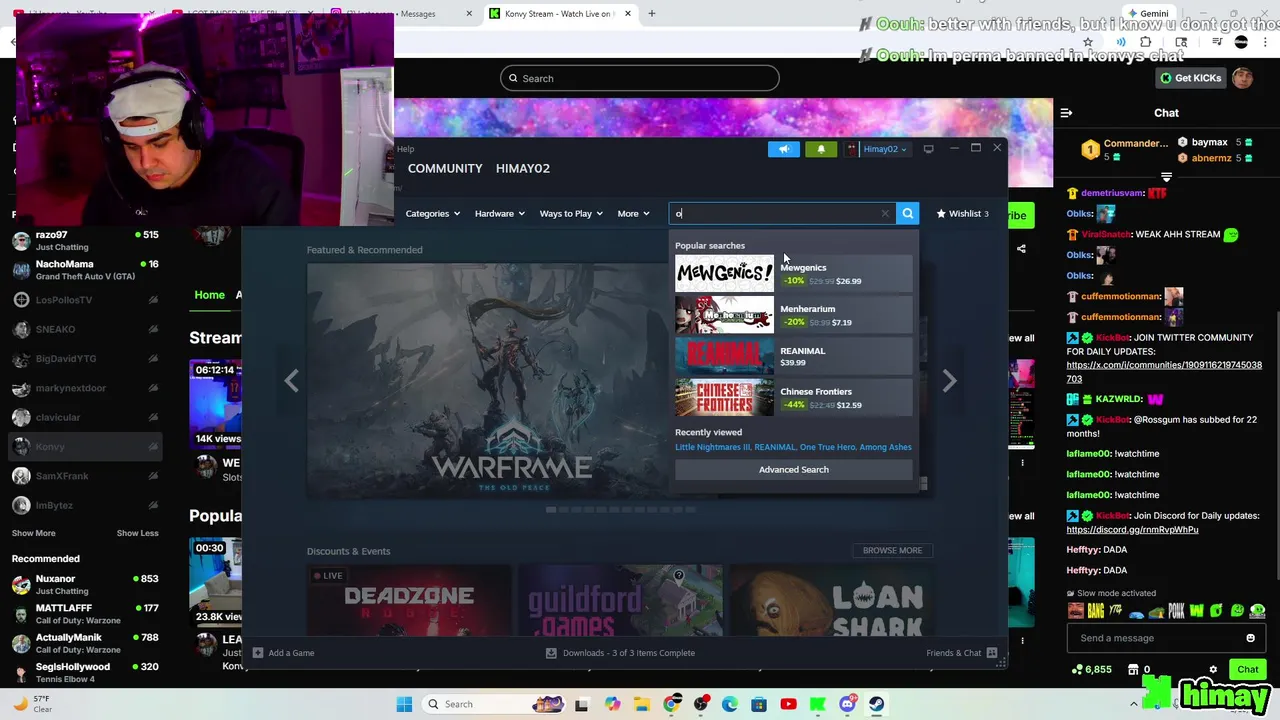Open the Gemini button in Chrome
The width and height of the screenshot is (1280, 720).
tap(1146, 14)
